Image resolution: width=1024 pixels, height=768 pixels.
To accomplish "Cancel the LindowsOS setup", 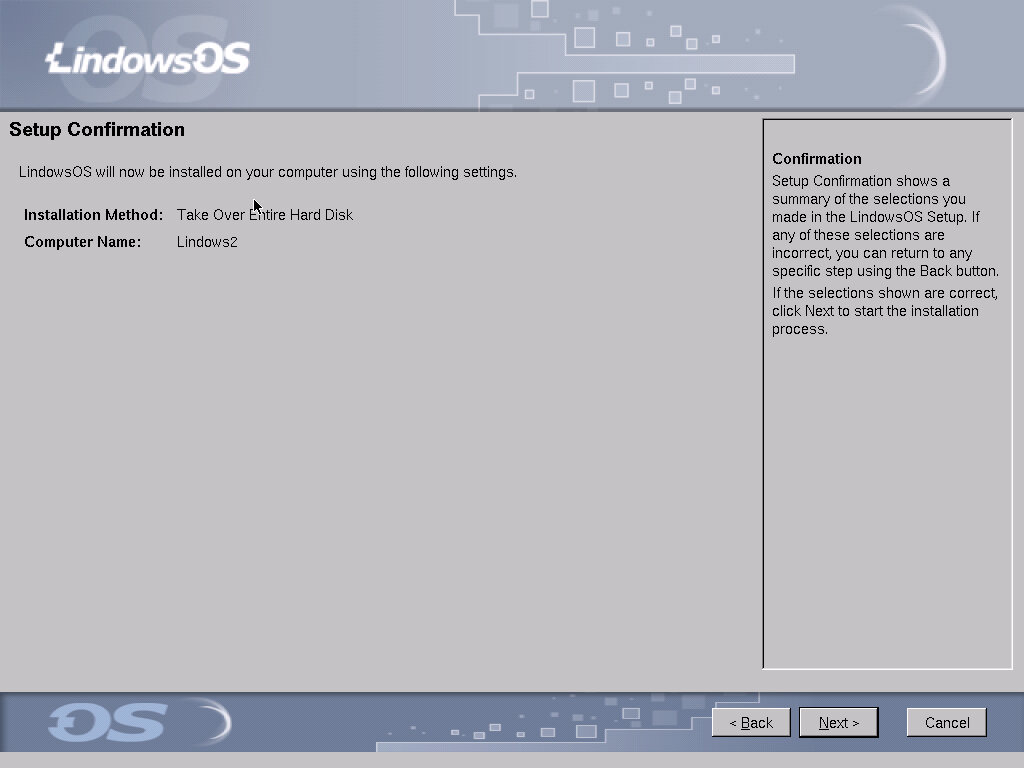I will click(x=946, y=722).
